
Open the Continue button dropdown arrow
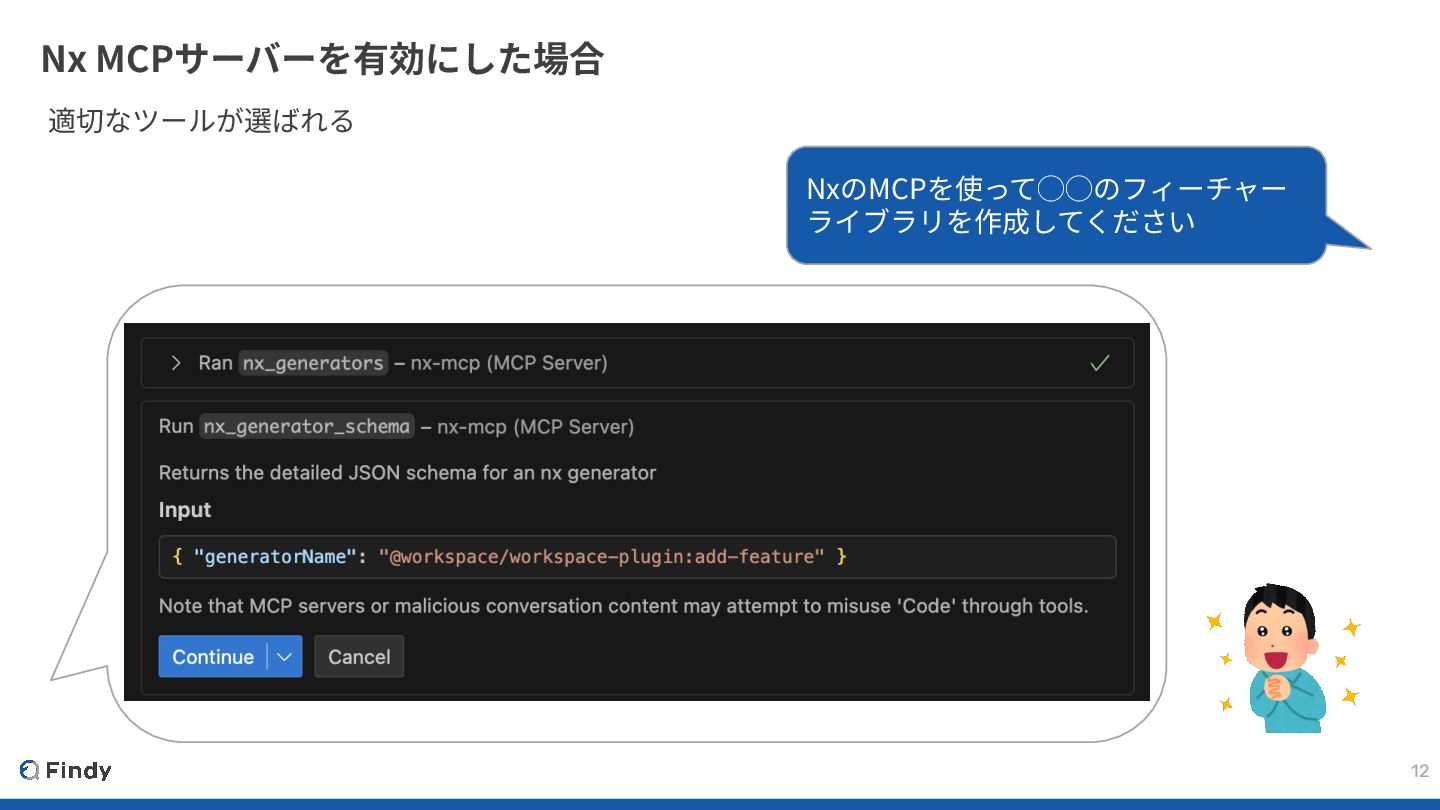[x=285, y=657]
